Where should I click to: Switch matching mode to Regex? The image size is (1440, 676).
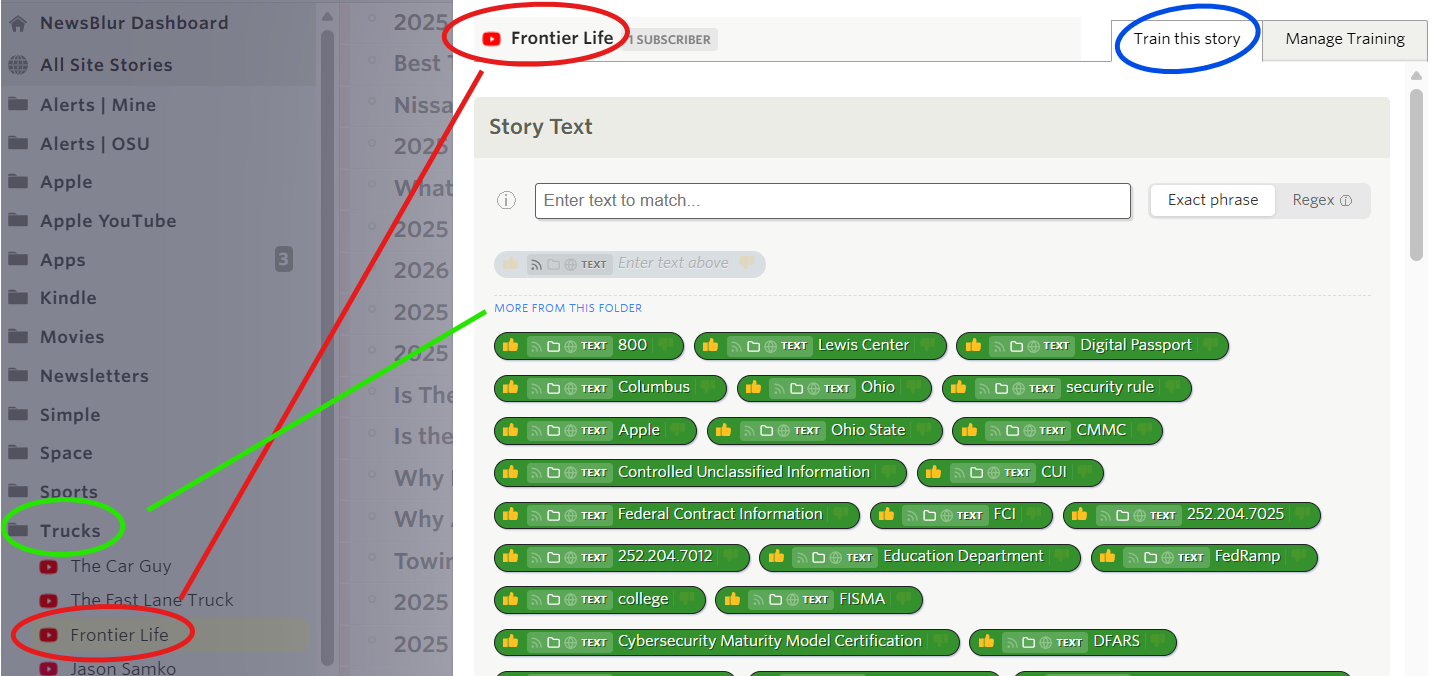1321,200
